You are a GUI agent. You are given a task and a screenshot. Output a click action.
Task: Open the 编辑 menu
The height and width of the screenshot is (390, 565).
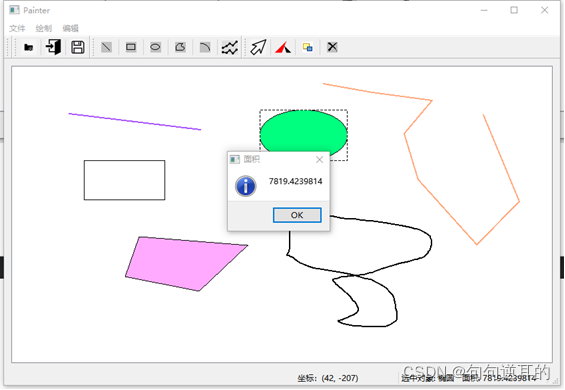coord(71,28)
